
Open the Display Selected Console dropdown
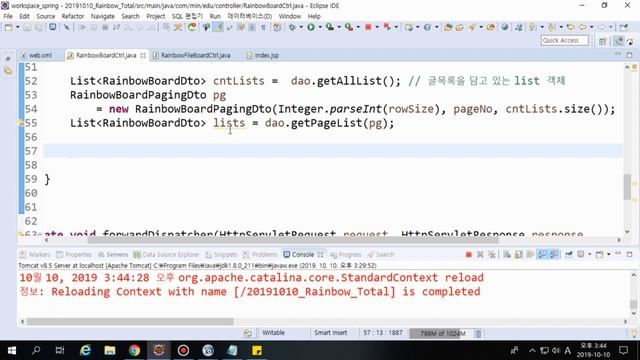pyautogui.click(x=589, y=255)
